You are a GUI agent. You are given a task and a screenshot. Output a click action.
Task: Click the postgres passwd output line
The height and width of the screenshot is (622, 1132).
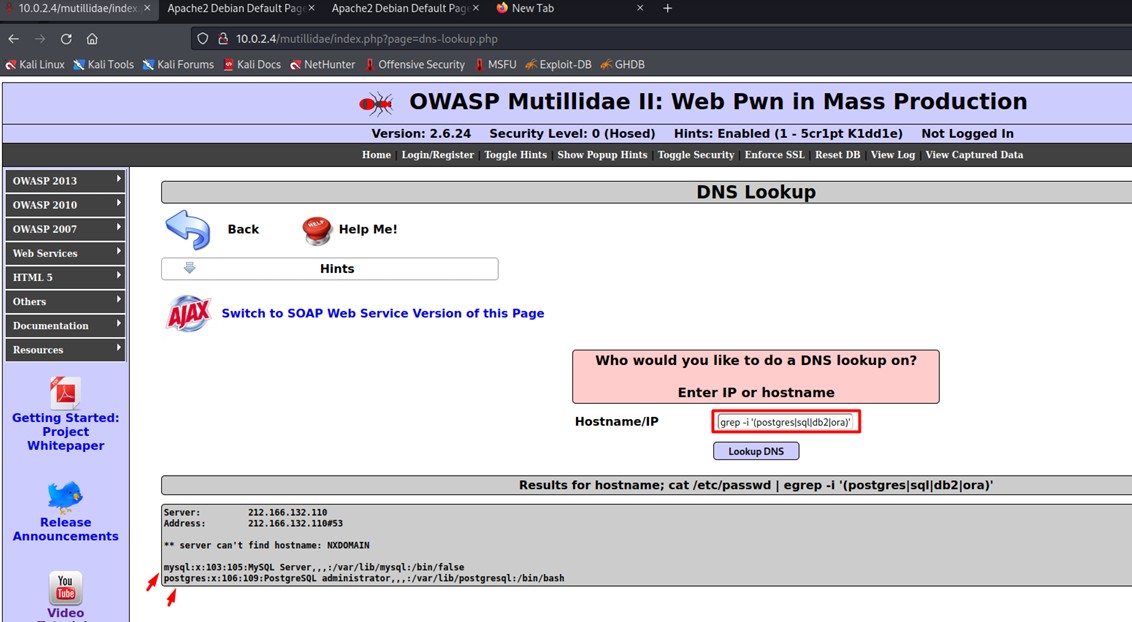[364, 579]
